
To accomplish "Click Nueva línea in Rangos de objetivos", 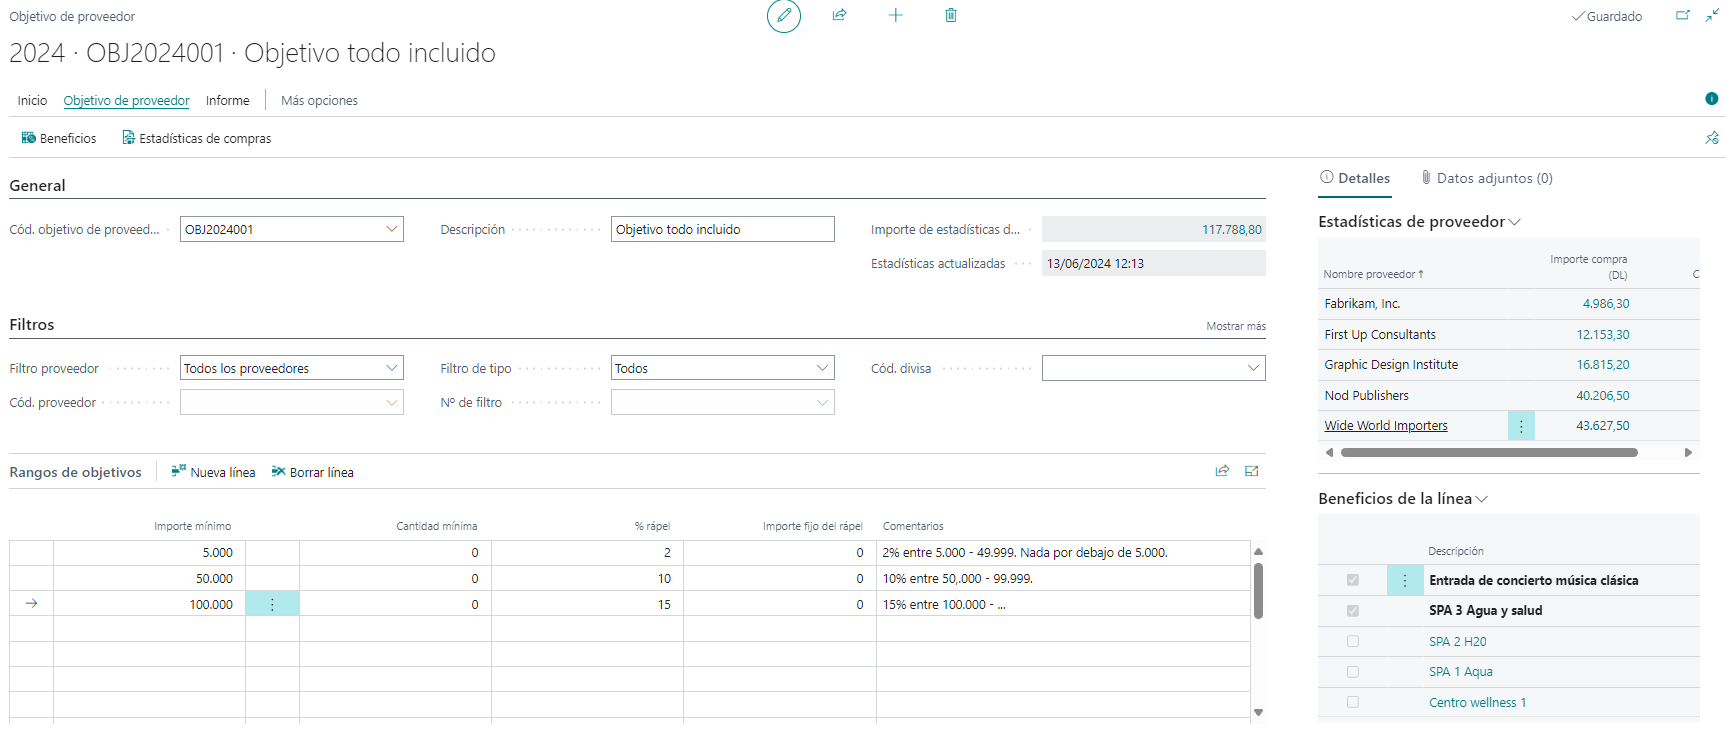I will (213, 472).
